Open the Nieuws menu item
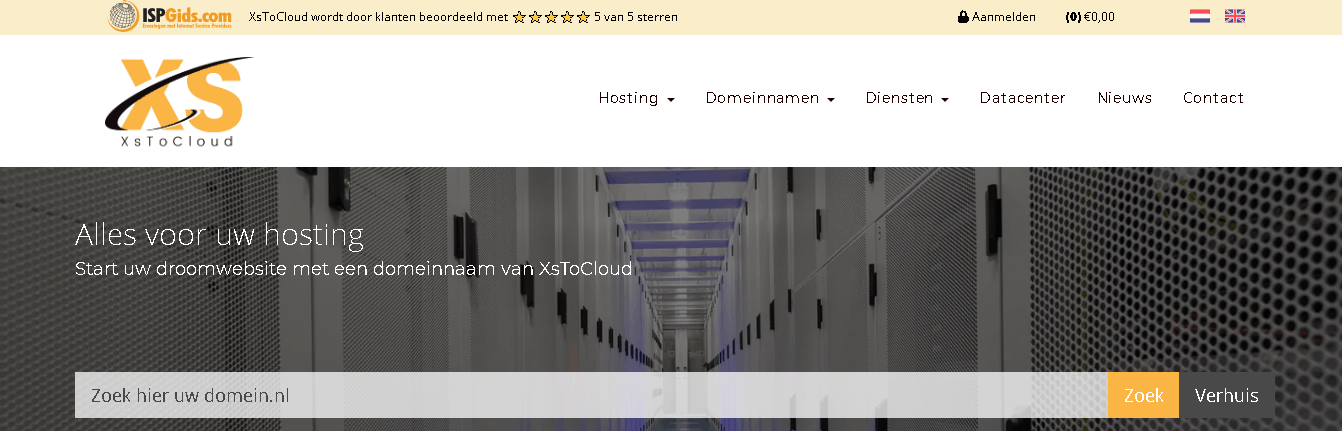Viewport: 1342px width, 431px height. click(1125, 98)
